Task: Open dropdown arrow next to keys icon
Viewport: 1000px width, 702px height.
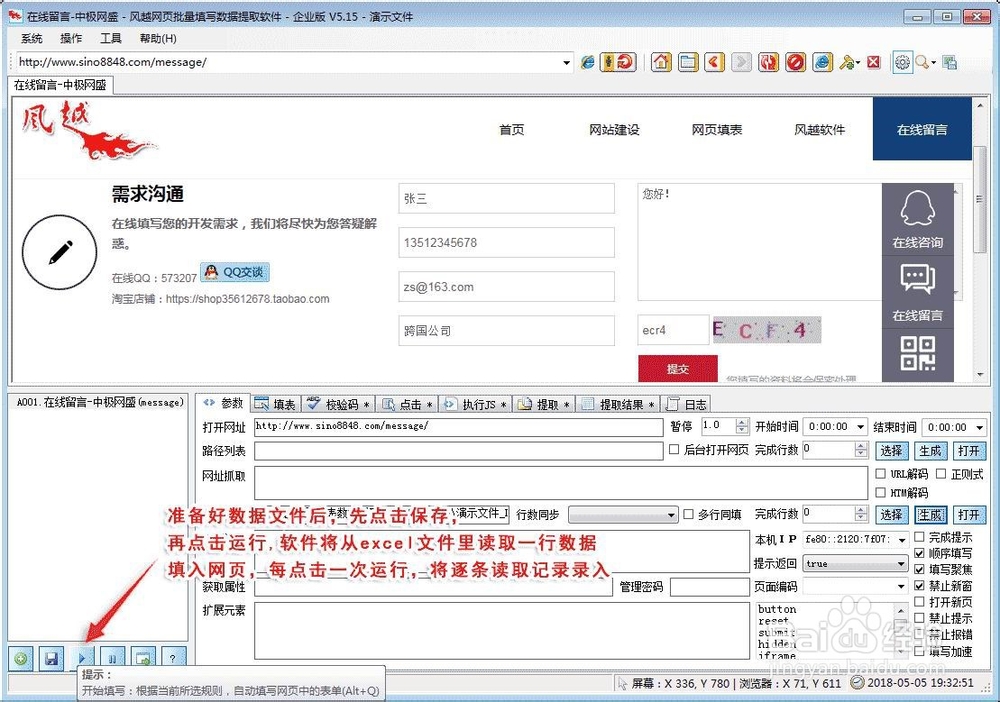Action: [x=858, y=62]
